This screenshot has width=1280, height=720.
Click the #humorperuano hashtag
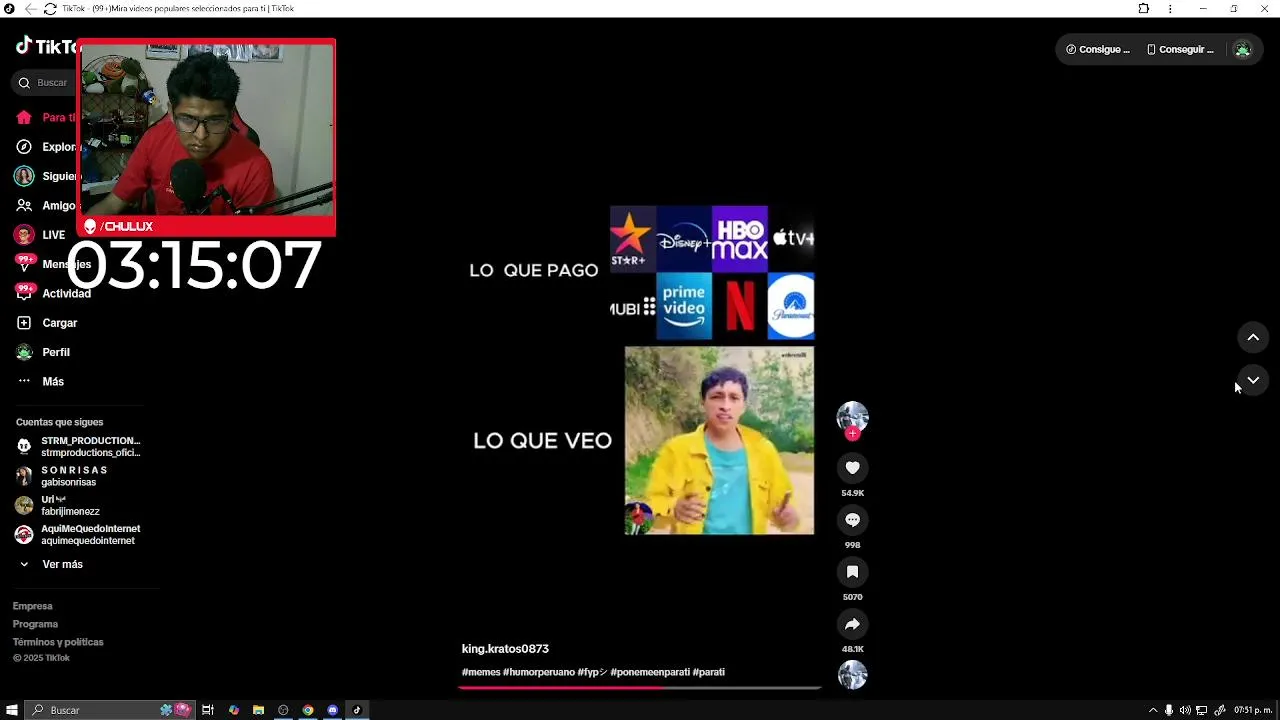(539, 672)
